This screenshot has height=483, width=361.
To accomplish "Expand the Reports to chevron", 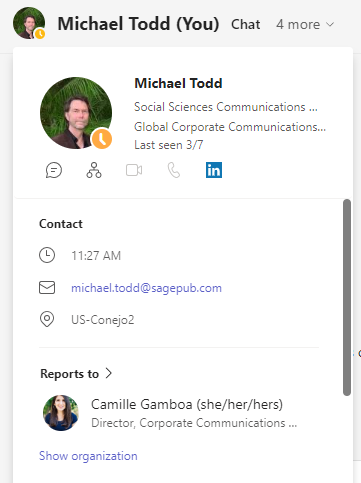I will tap(108, 373).
